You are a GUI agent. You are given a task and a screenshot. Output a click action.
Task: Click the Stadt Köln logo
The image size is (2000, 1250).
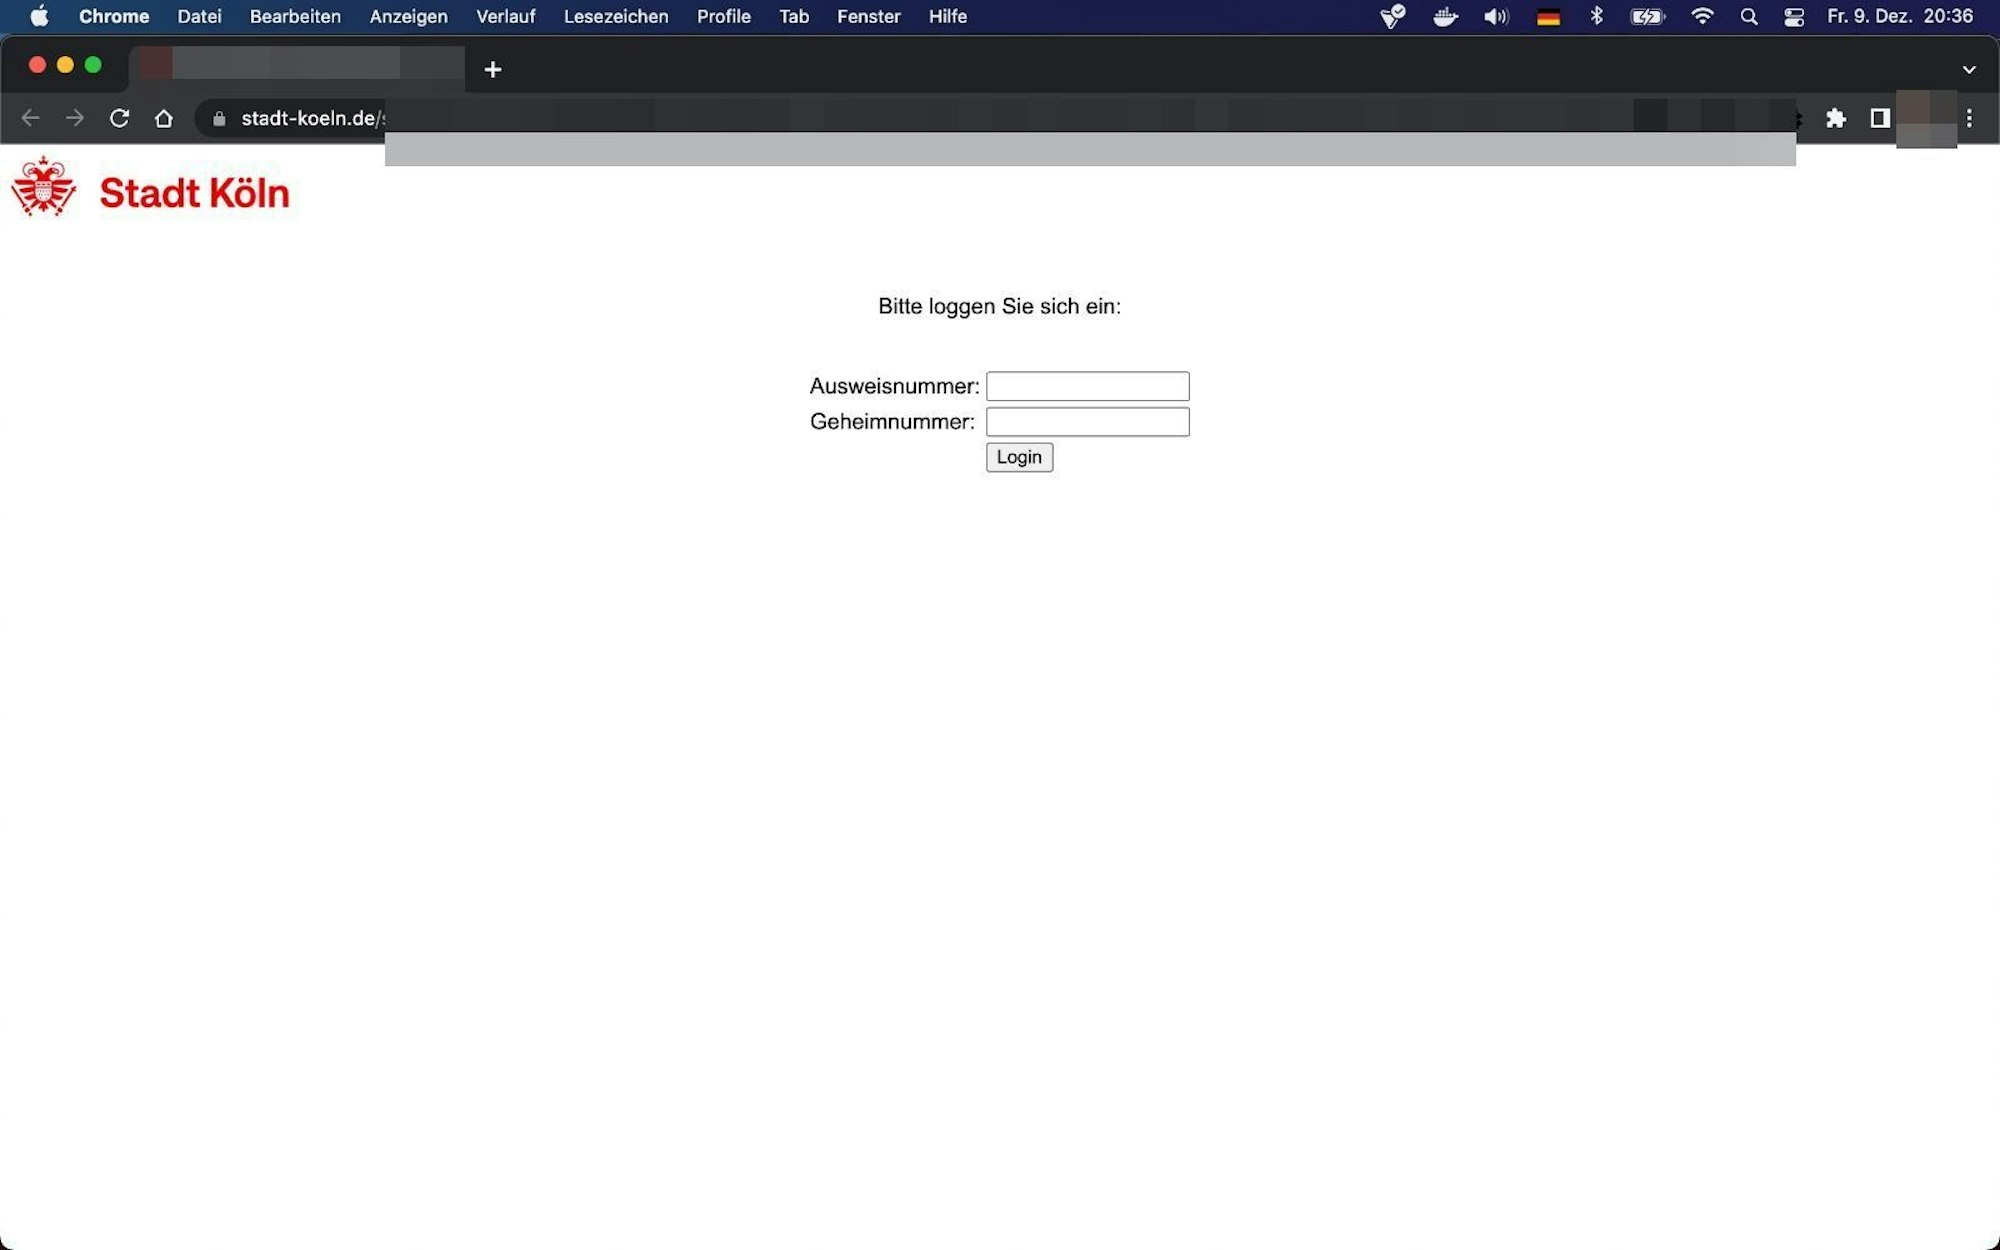150,190
